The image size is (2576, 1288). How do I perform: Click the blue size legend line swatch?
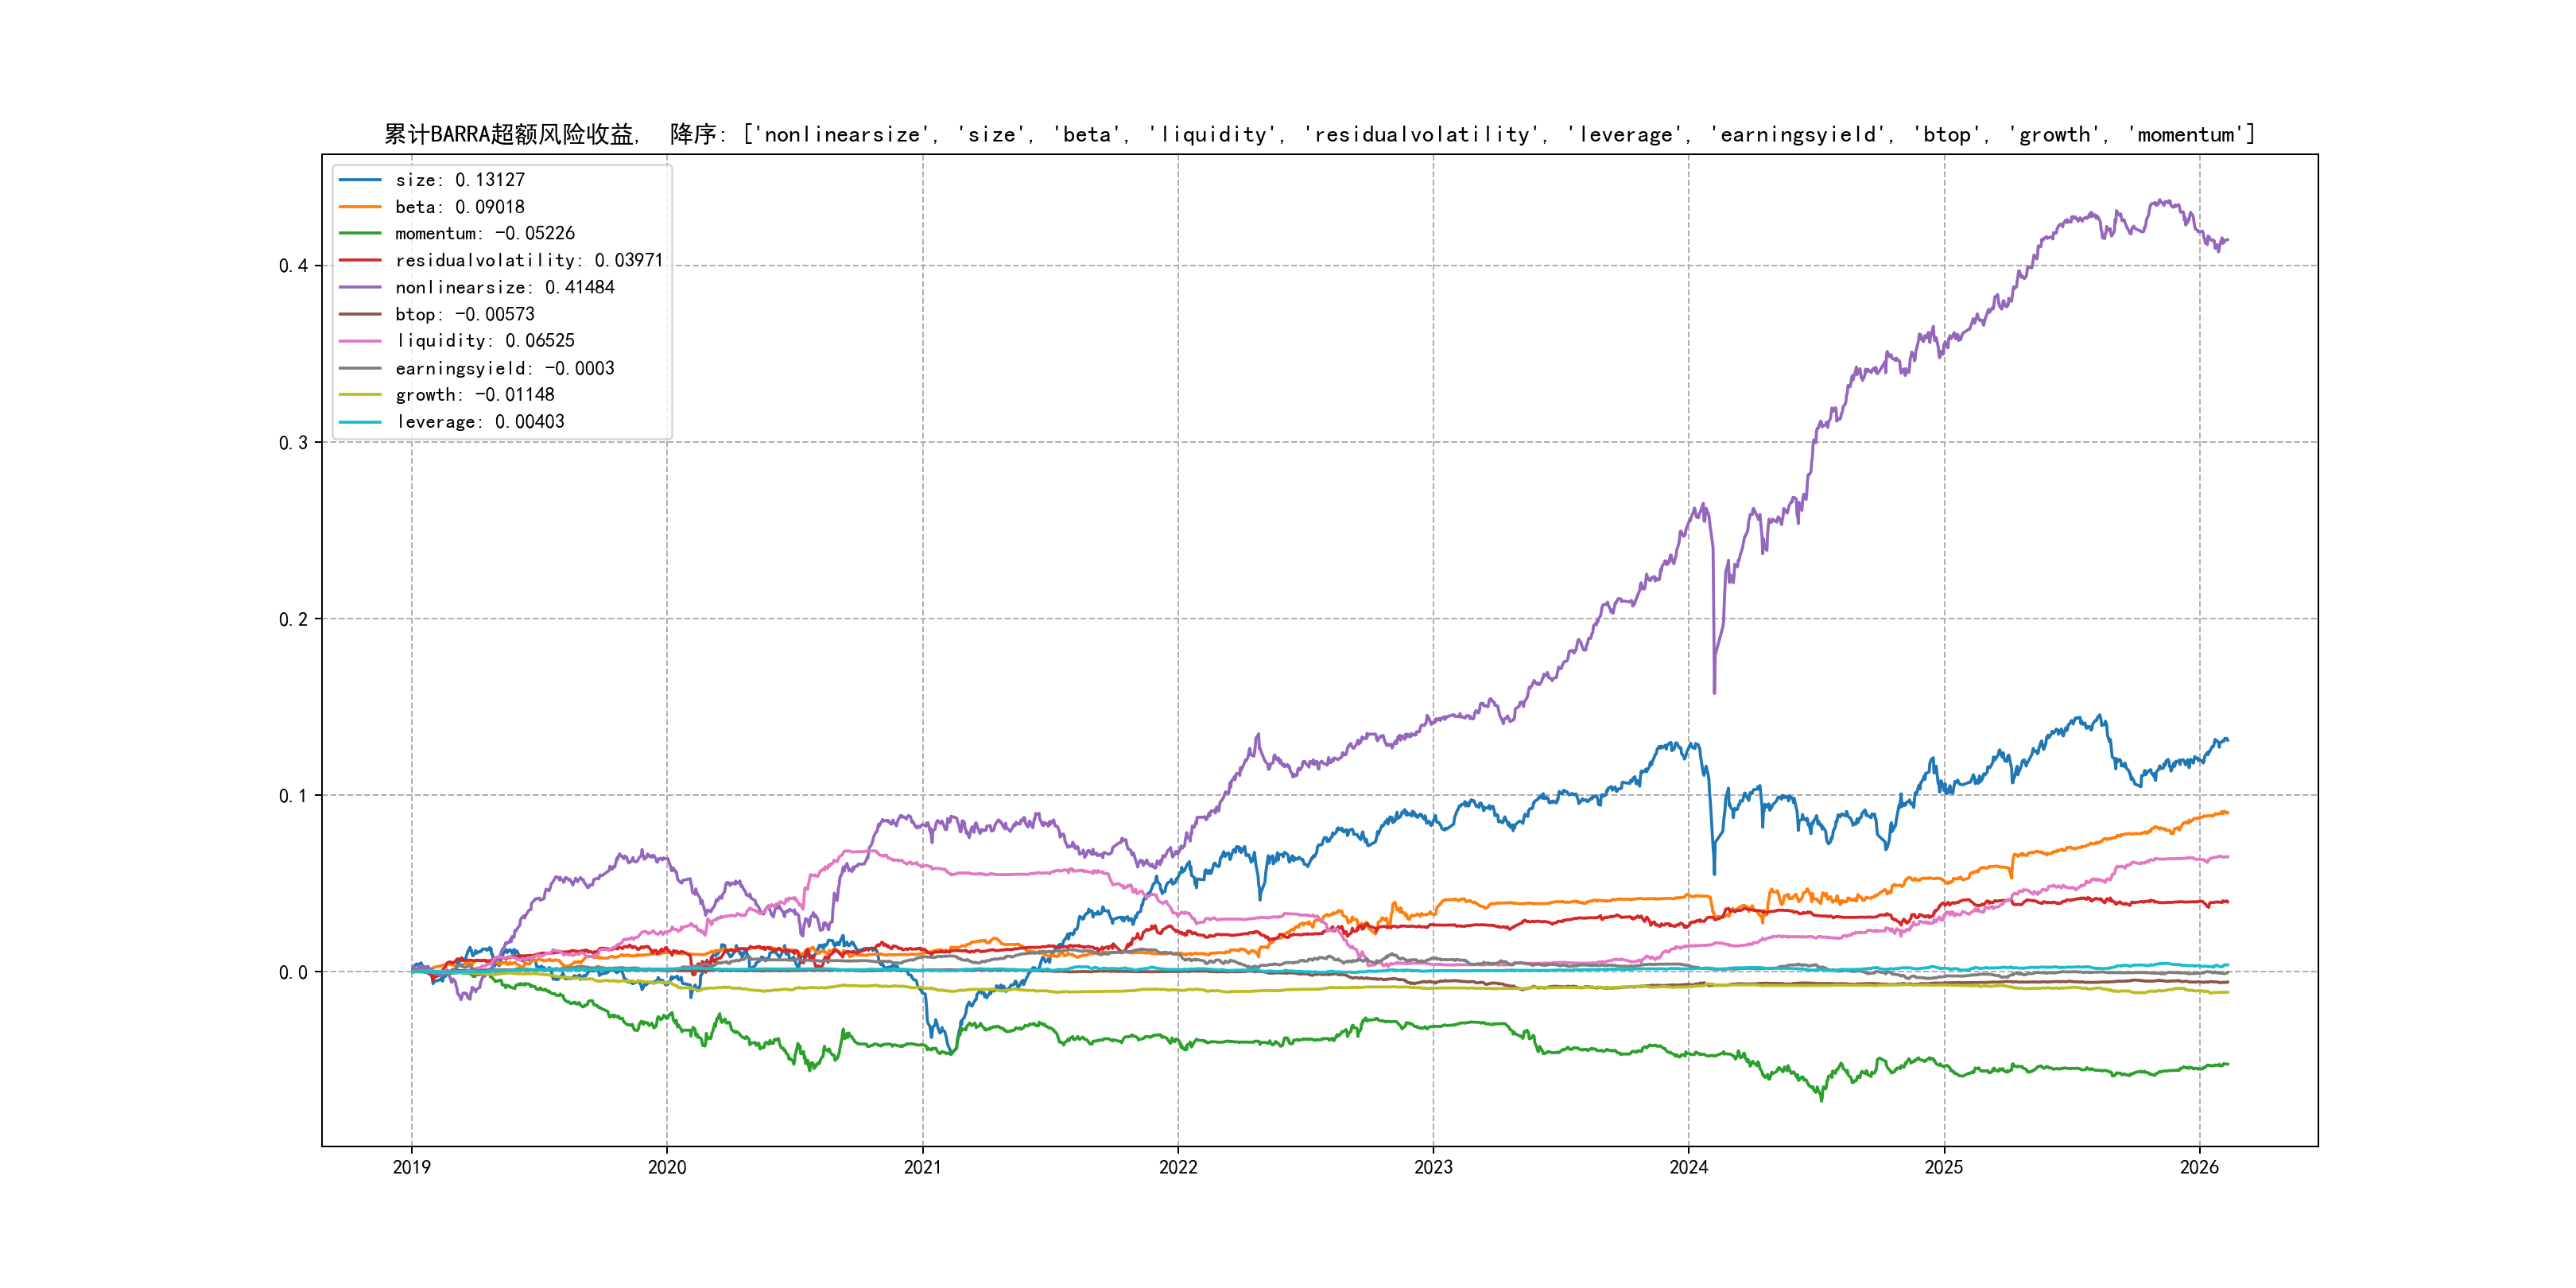coord(360,180)
